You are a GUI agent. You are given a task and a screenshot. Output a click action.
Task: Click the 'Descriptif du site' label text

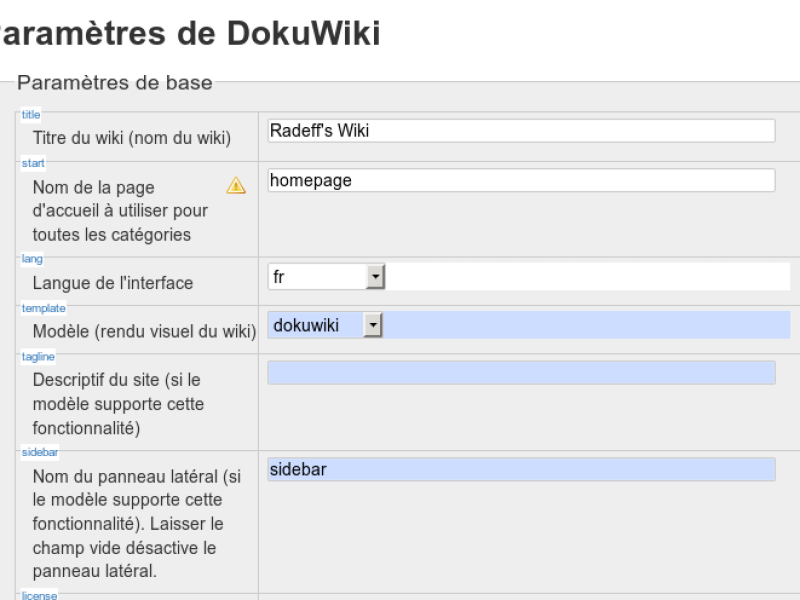click(118, 404)
